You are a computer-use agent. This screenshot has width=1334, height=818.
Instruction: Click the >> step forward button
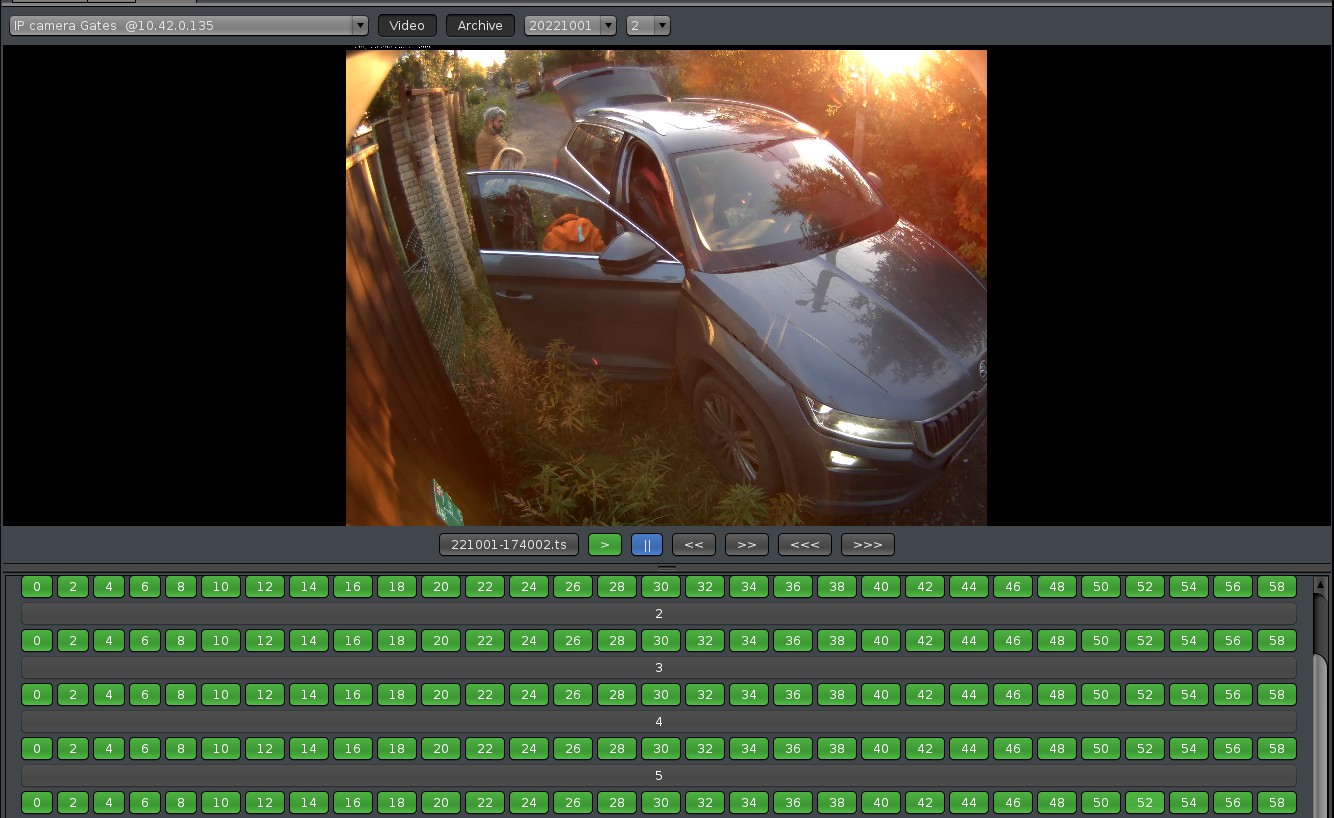(x=746, y=545)
